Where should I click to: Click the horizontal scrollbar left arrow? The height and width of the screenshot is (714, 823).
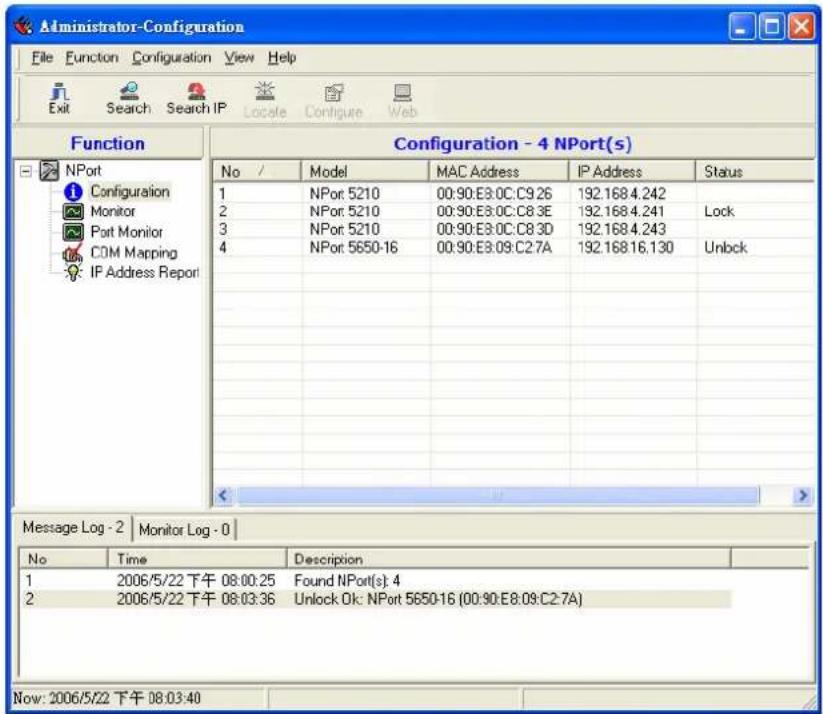(x=224, y=495)
